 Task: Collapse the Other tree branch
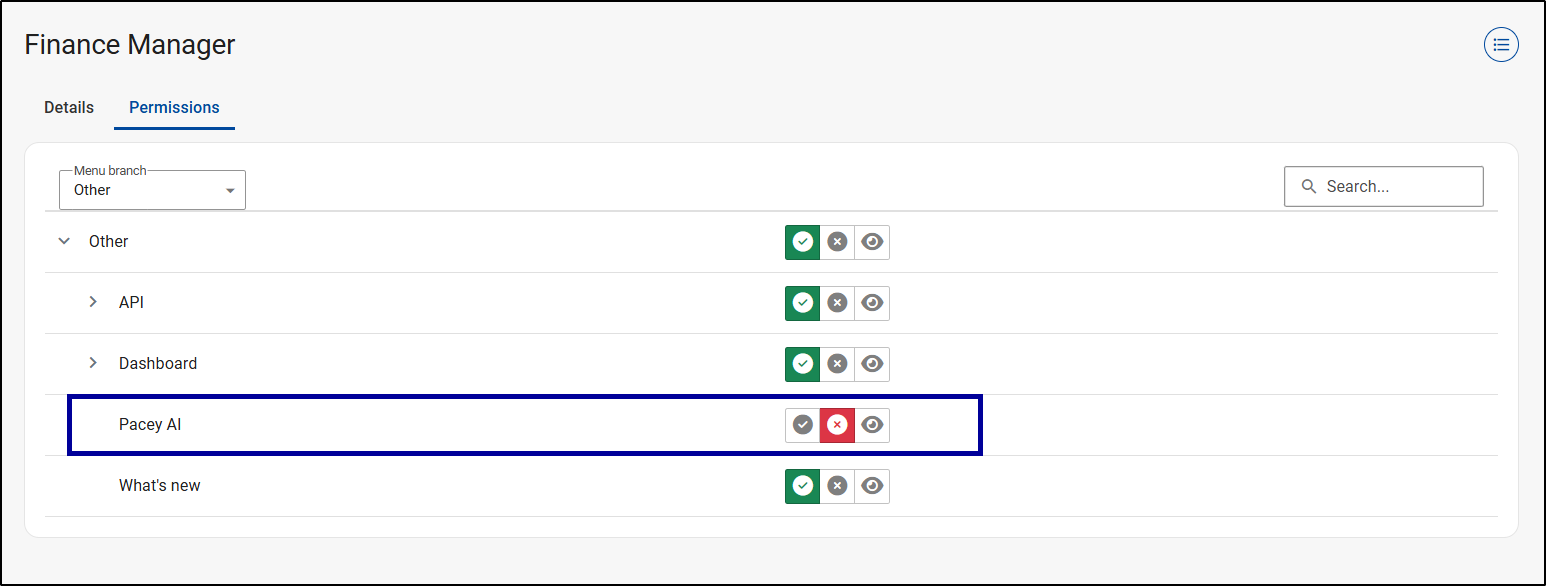coord(65,242)
